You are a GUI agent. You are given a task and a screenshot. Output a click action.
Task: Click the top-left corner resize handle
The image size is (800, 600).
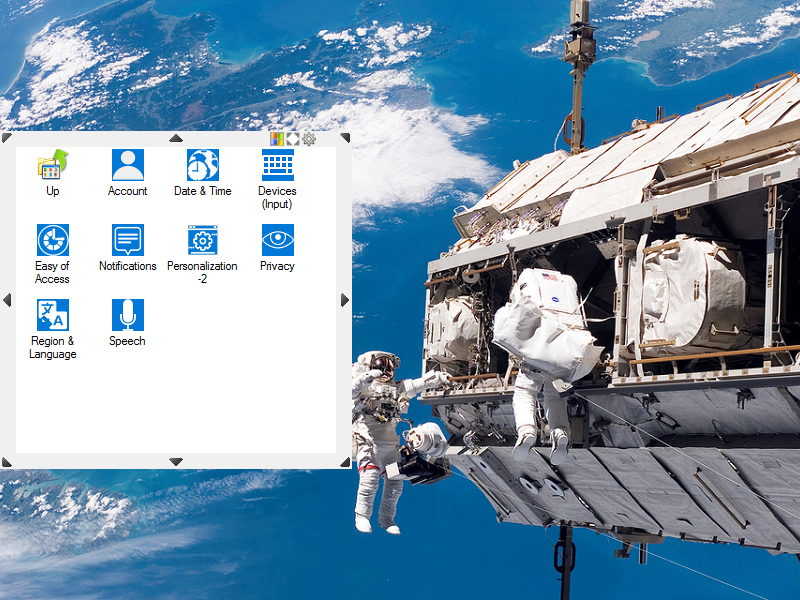click(6, 138)
